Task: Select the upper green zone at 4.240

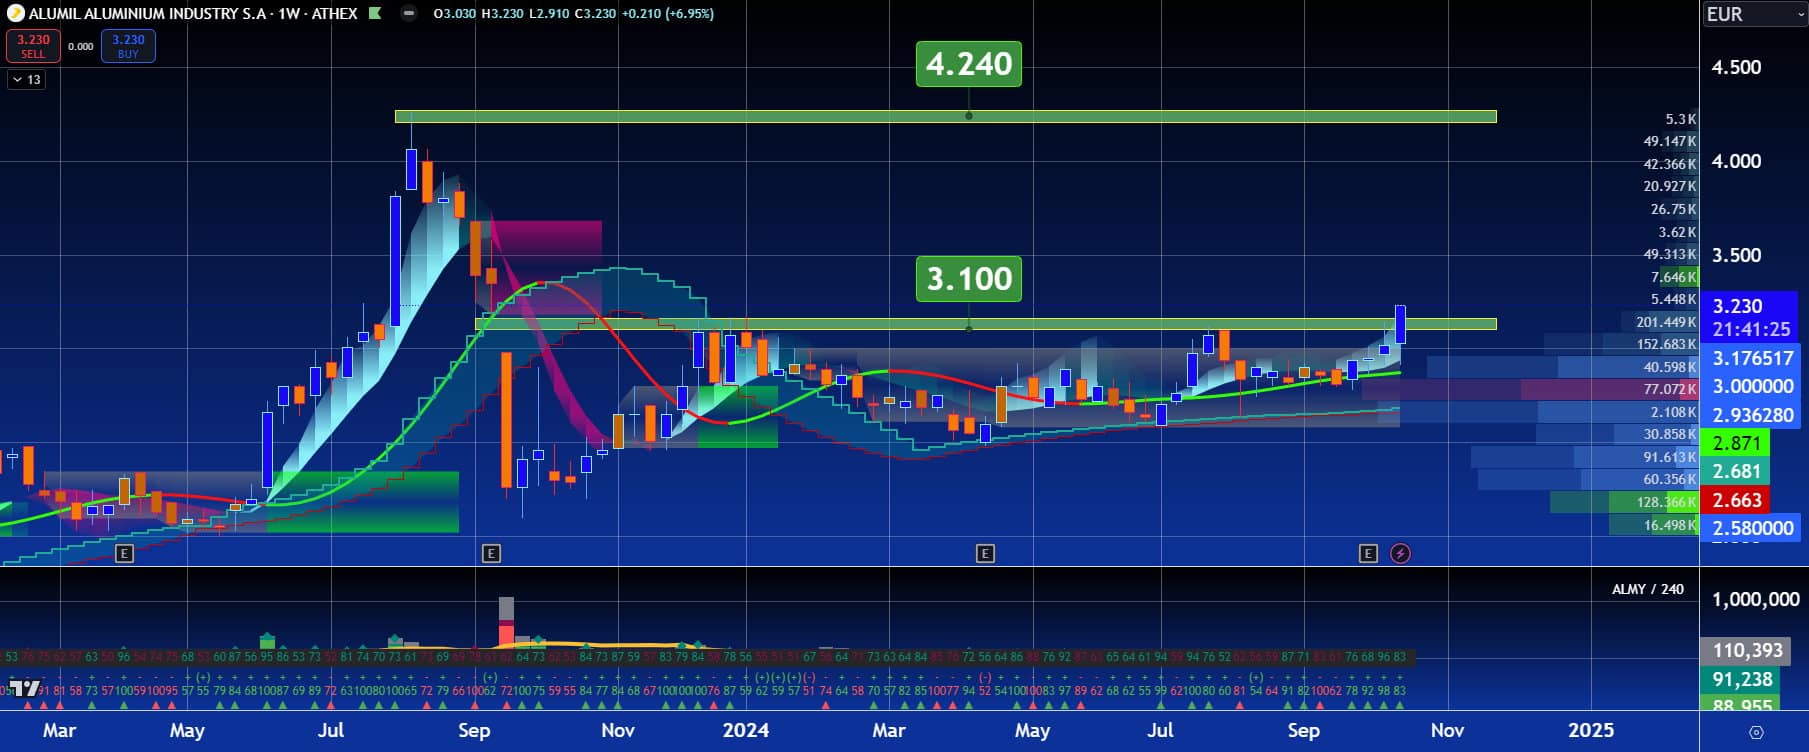Action: (945, 117)
